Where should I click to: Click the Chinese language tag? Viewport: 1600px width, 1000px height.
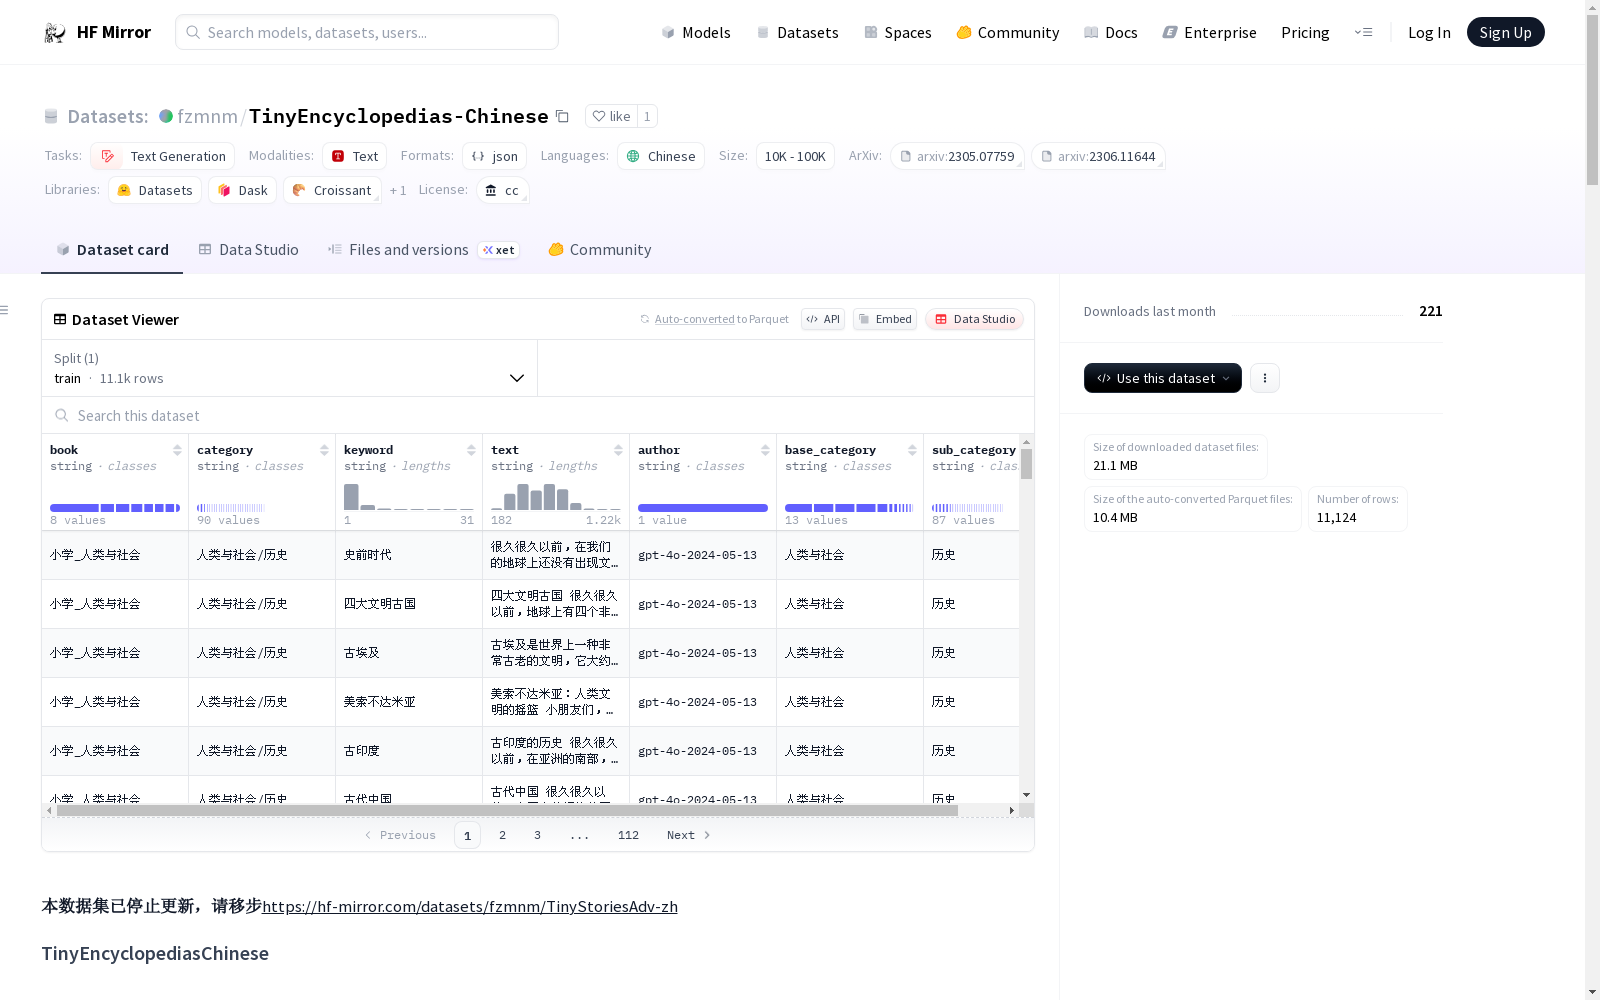[661, 156]
